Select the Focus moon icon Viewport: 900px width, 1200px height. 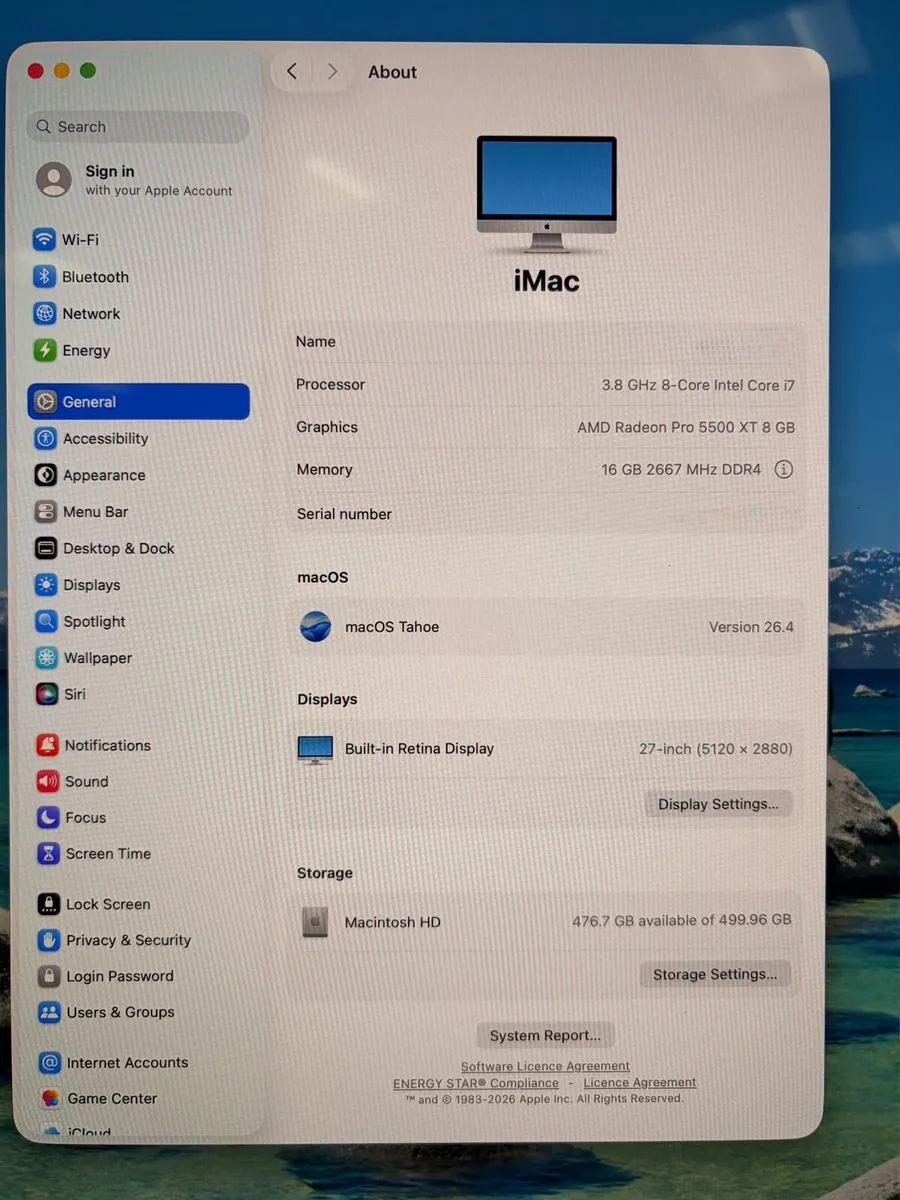(48, 818)
